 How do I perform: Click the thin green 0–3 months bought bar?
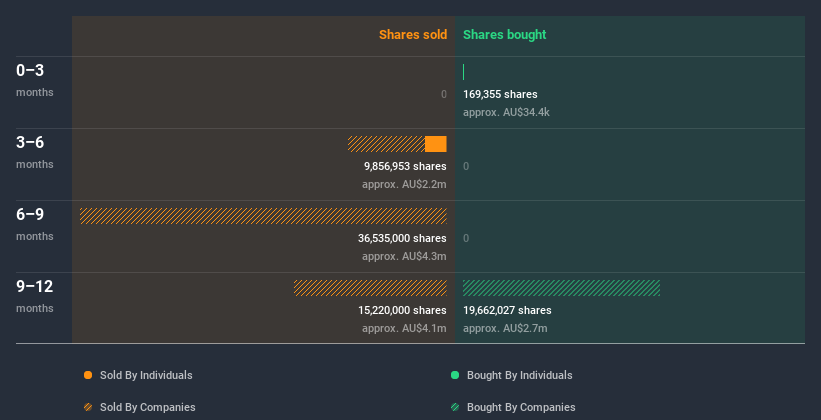point(463,72)
